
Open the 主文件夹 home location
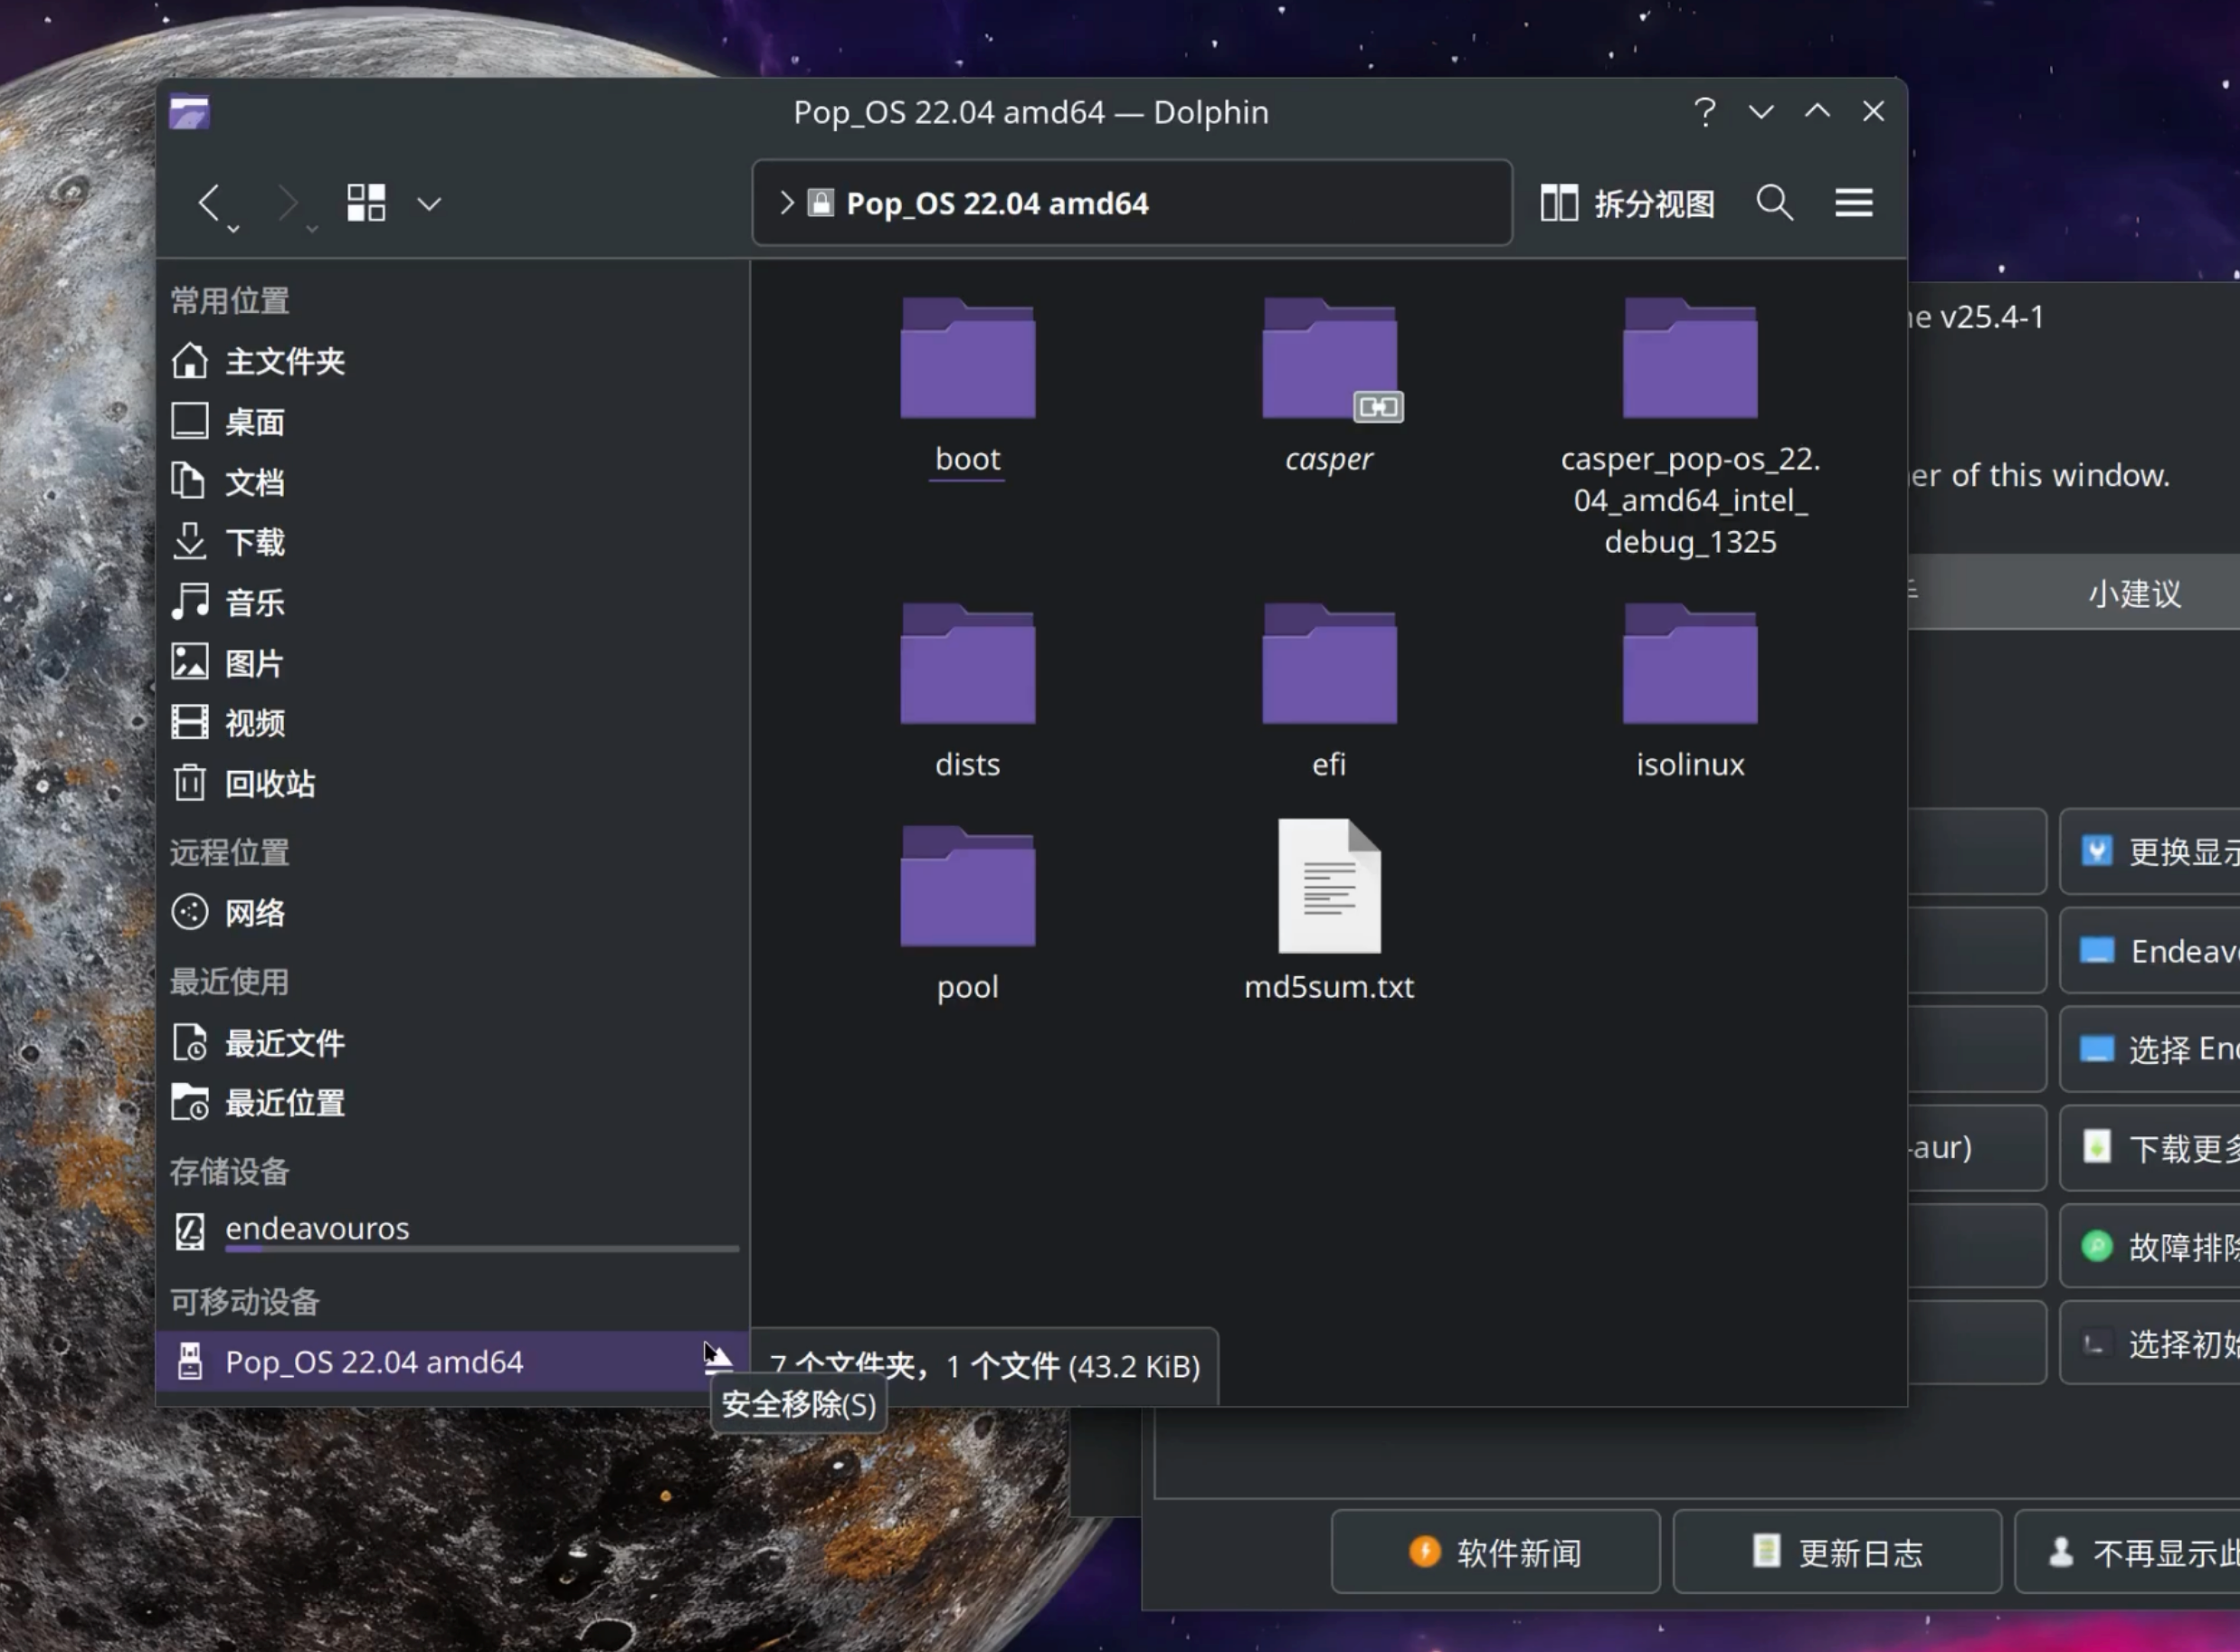[x=284, y=361]
